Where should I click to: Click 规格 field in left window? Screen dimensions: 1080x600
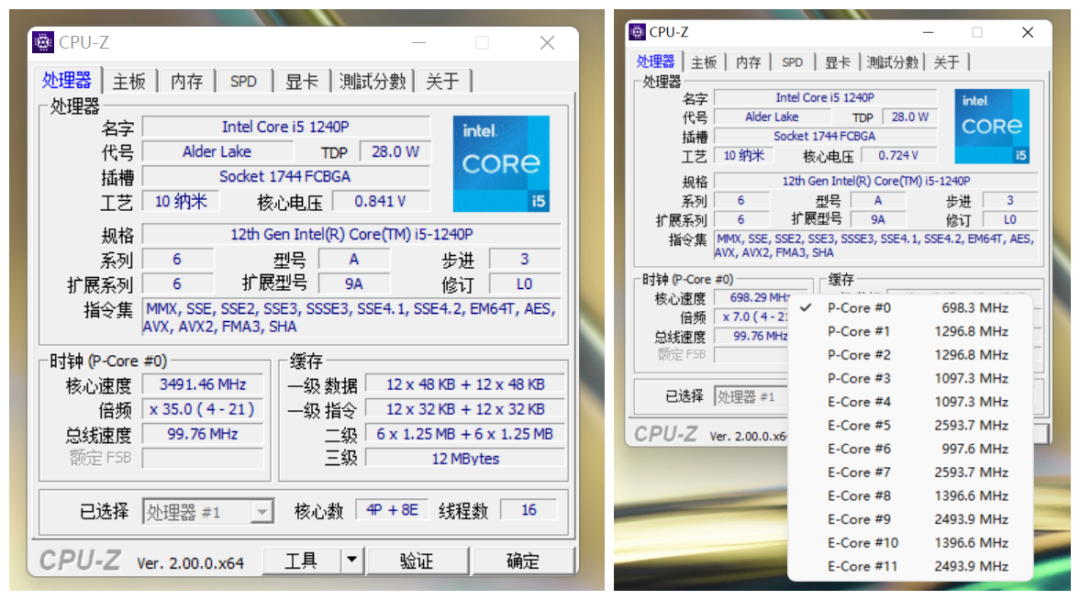tap(351, 234)
